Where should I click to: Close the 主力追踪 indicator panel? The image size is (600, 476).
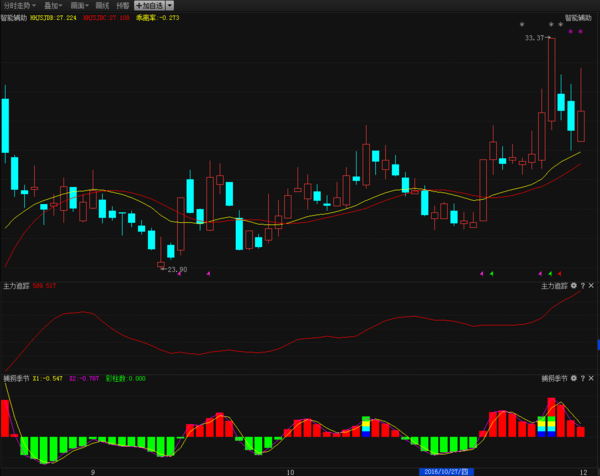(x=592, y=286)
